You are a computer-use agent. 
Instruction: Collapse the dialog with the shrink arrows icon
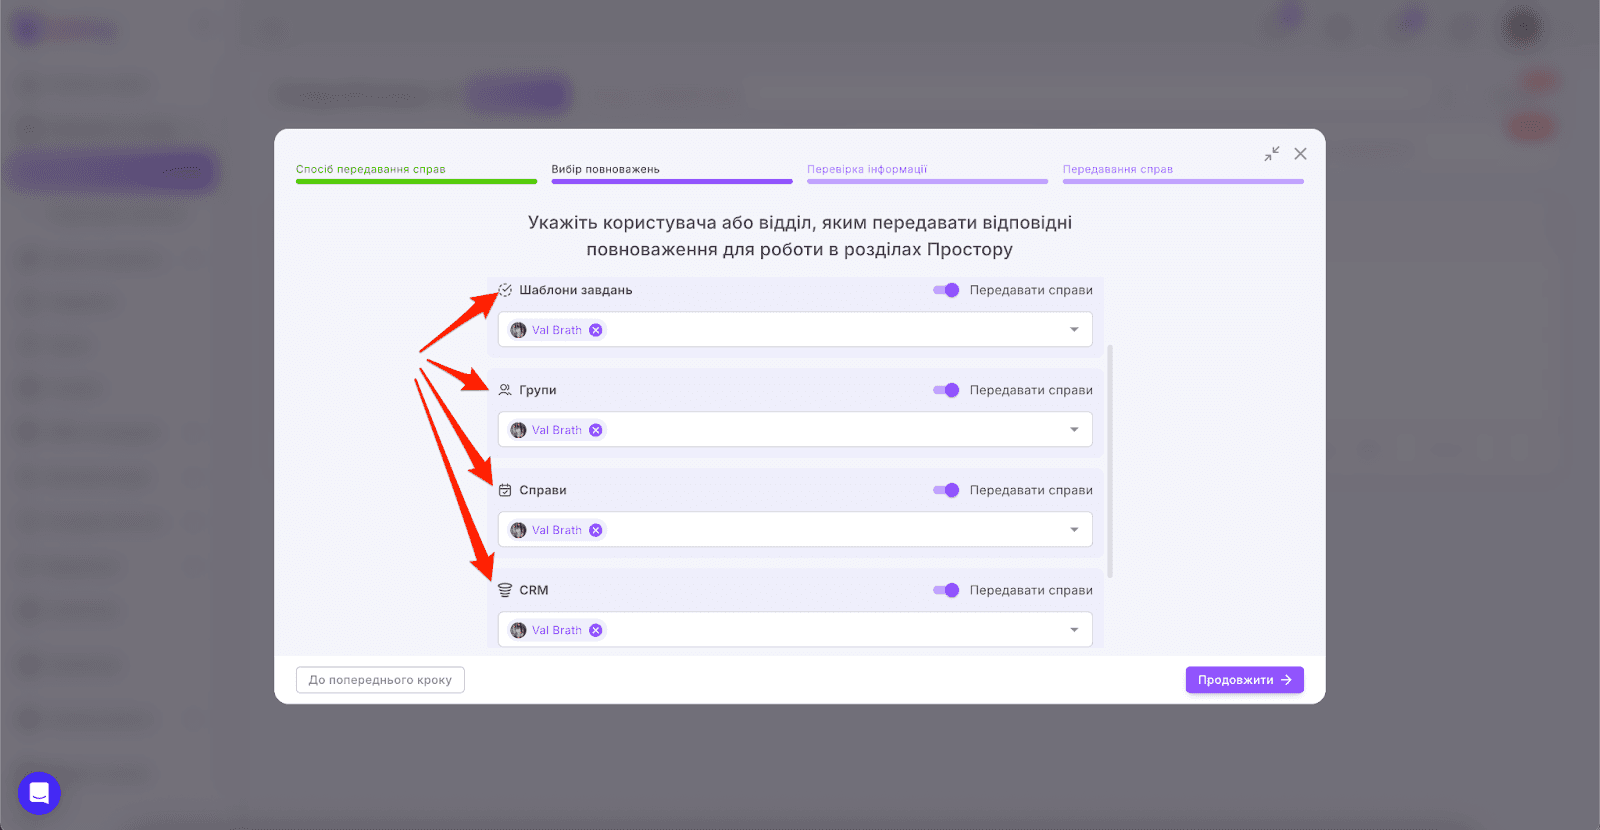click(1271, 154)
